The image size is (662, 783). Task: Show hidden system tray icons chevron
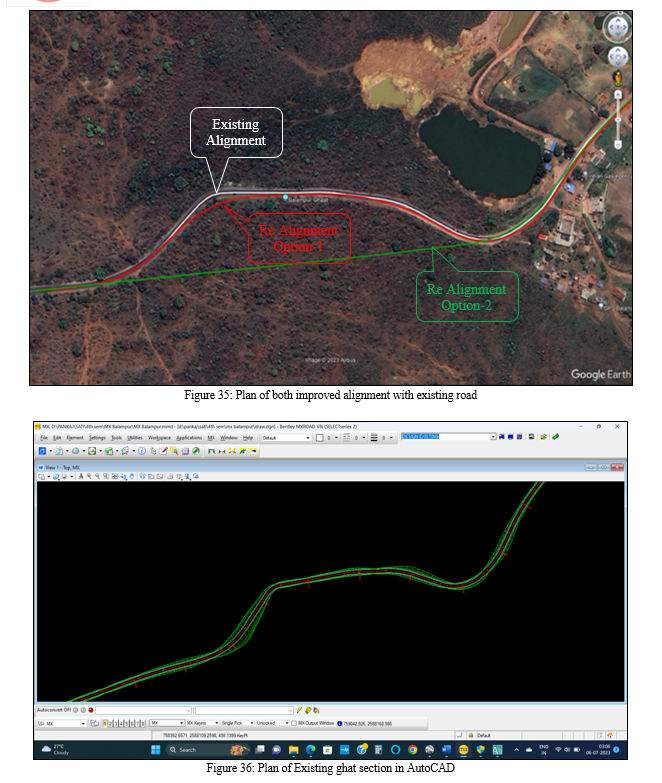tap(516, 750)
